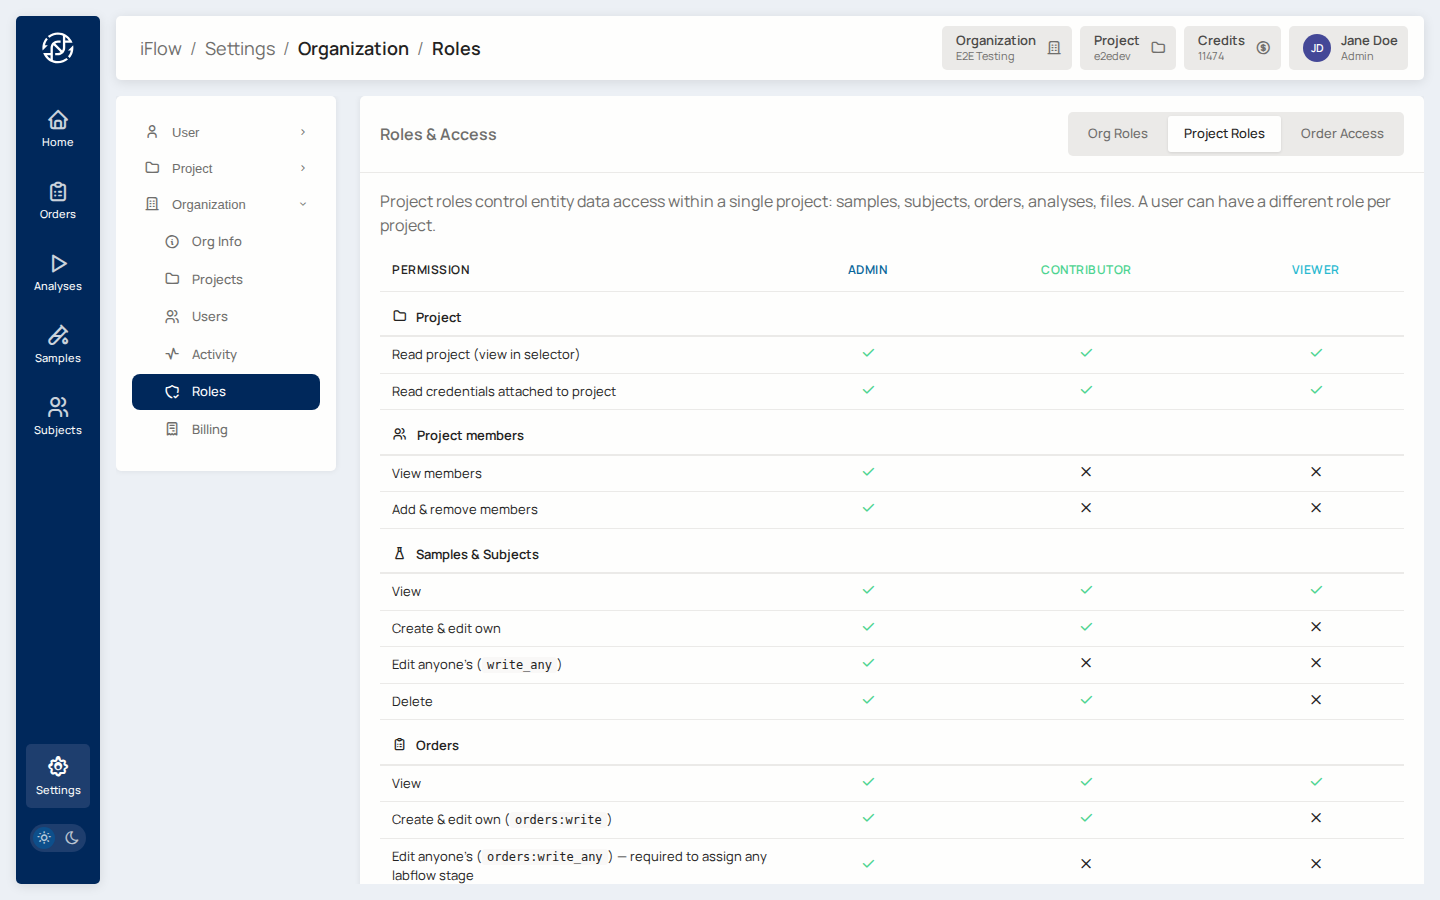1440x900 pixels.
Task: Navigate to Subjects in the sidebar
Action: [x=58, y=416]
